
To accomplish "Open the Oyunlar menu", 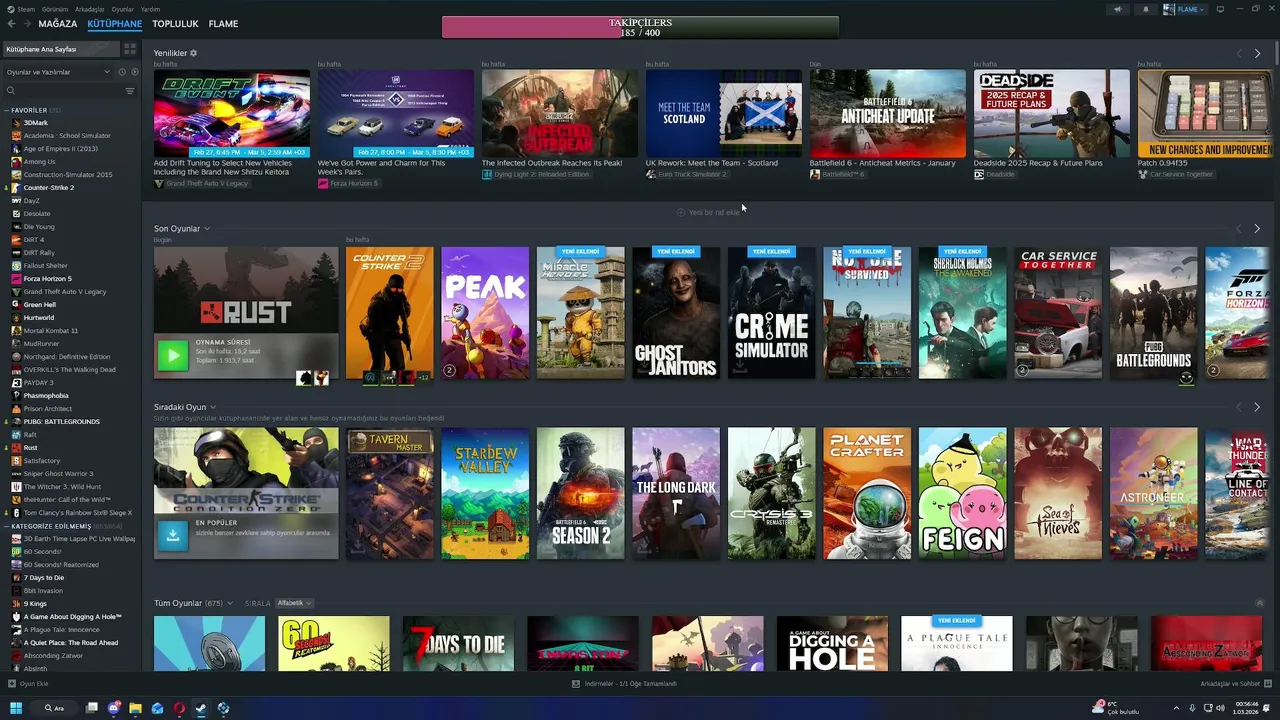I will [x=122, y=9].
